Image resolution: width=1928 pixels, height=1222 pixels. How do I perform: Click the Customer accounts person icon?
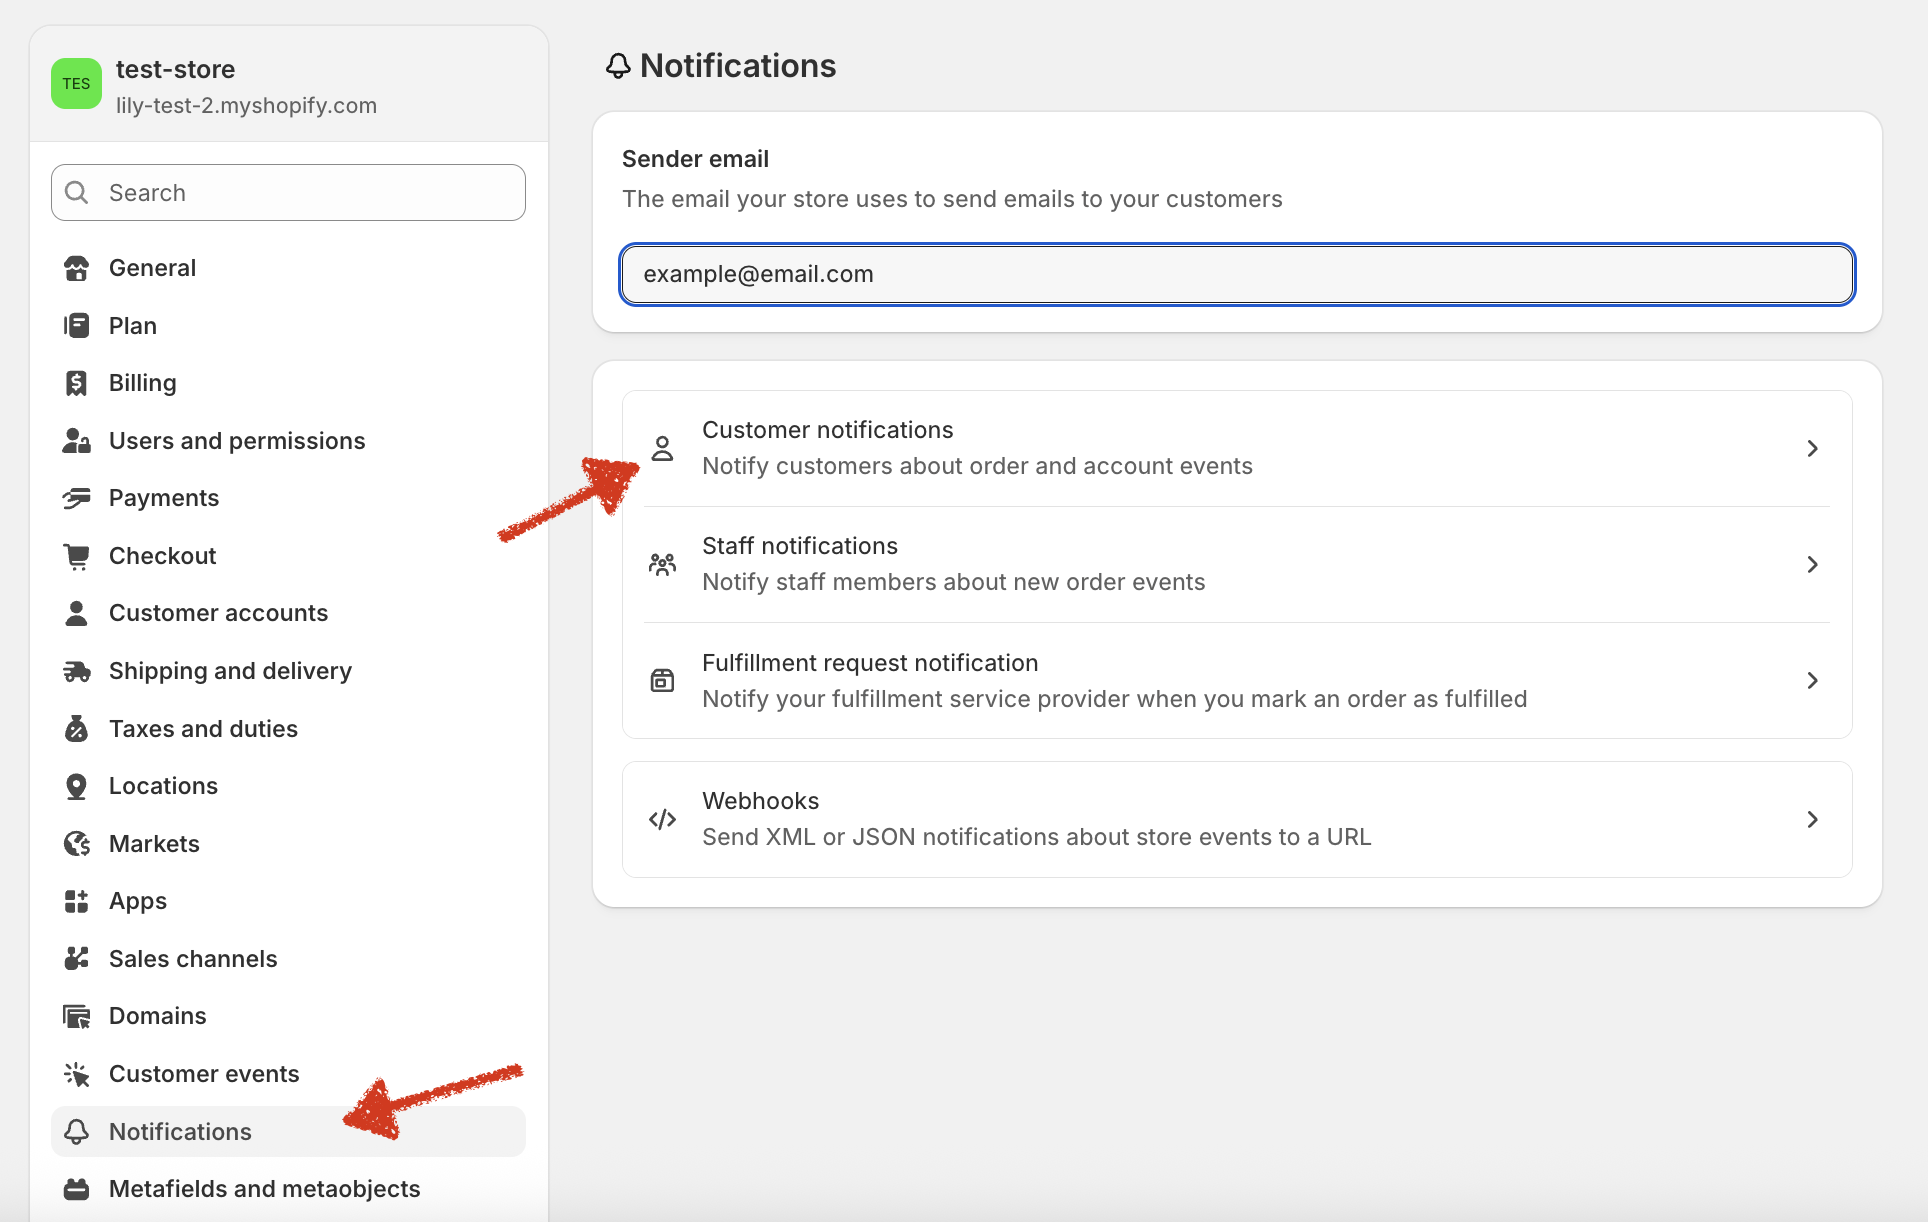point(77,613)
